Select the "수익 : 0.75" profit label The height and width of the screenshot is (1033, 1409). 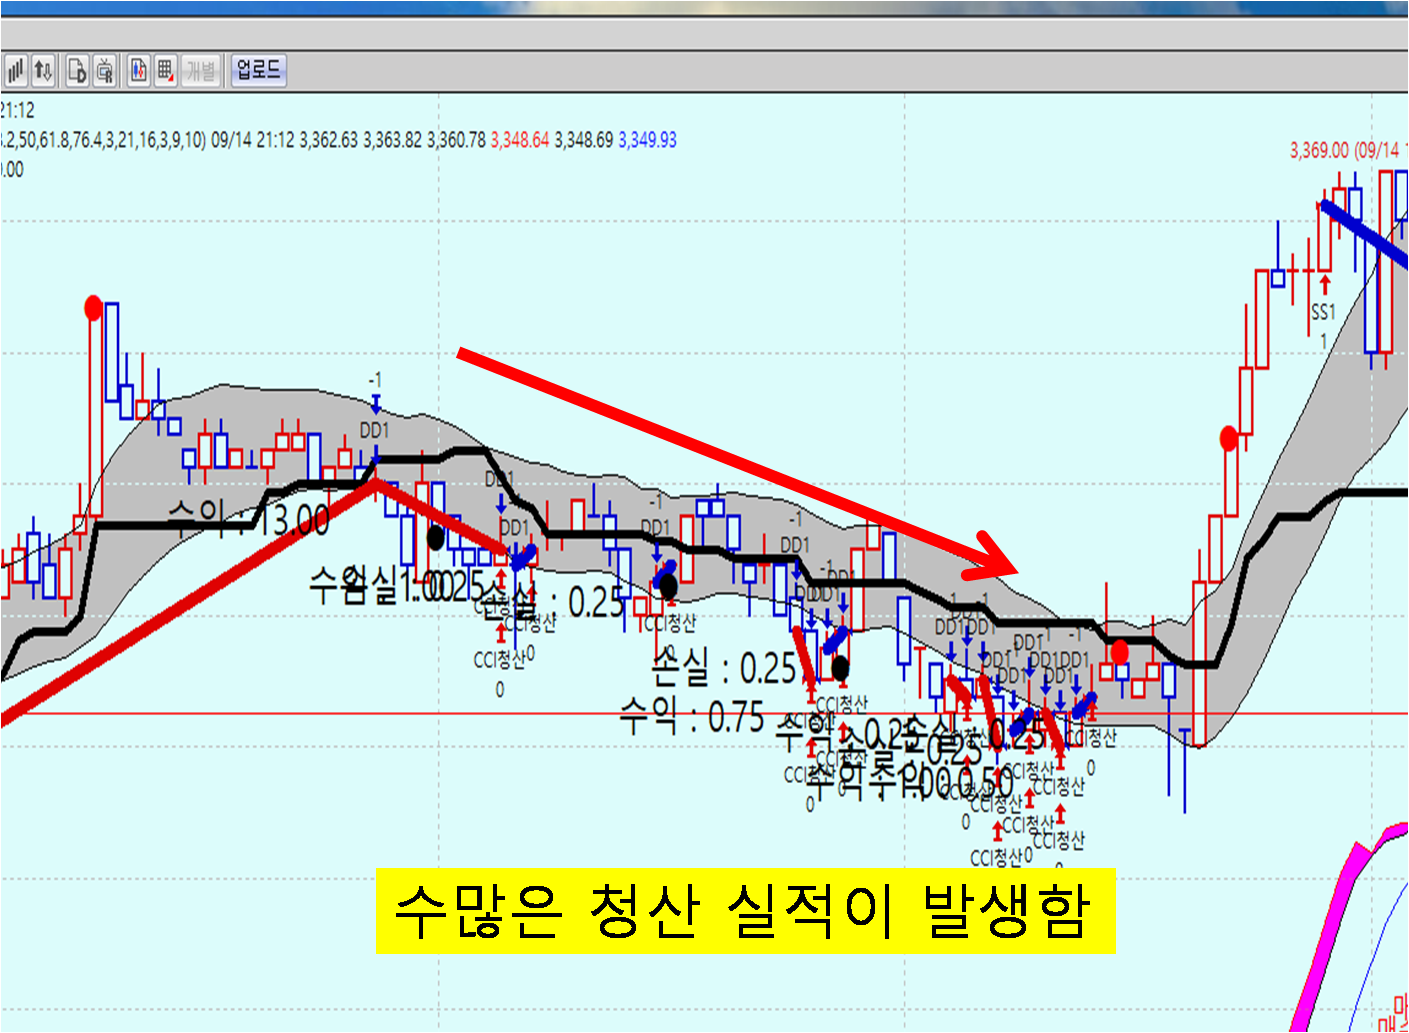pyautogui.click(x=691, y=717)
